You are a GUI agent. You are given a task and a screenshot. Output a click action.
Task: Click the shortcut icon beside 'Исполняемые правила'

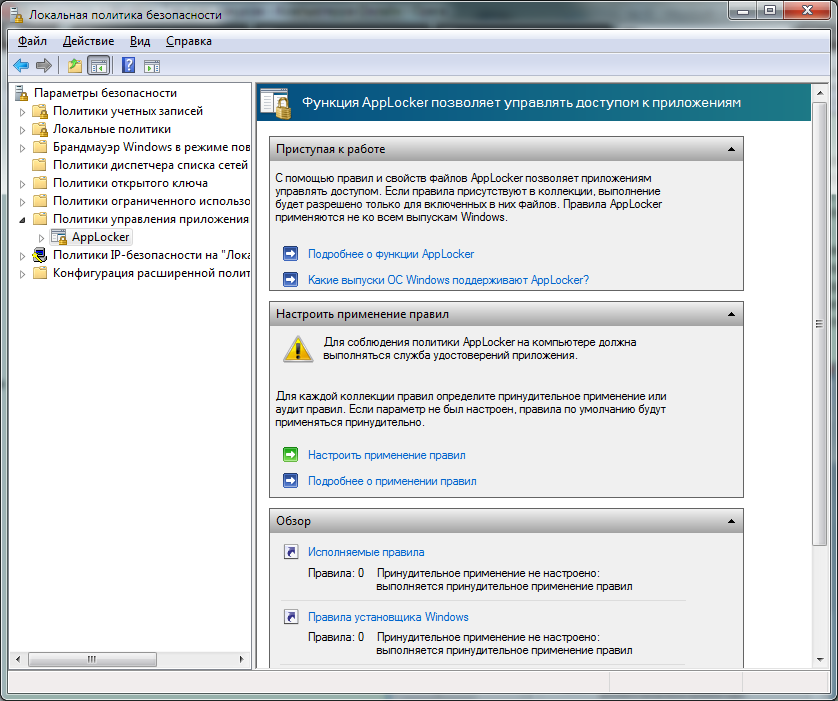pyautogui.click(x=291, y=551)
